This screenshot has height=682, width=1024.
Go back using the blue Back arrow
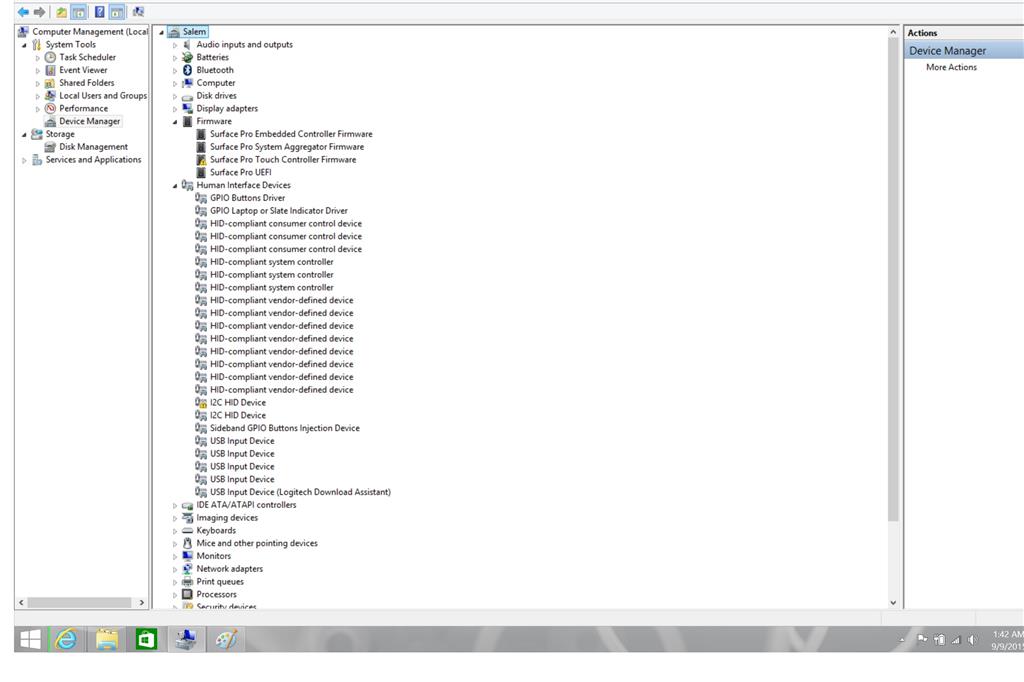click(24, 12)
